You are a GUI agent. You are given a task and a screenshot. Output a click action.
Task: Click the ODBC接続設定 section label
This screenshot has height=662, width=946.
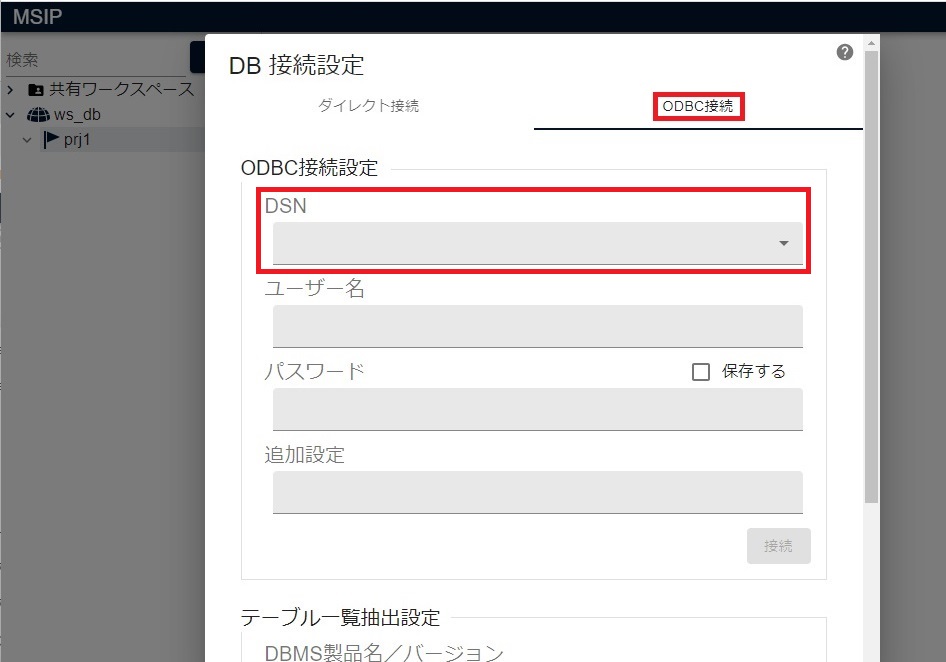pos(310,167)
